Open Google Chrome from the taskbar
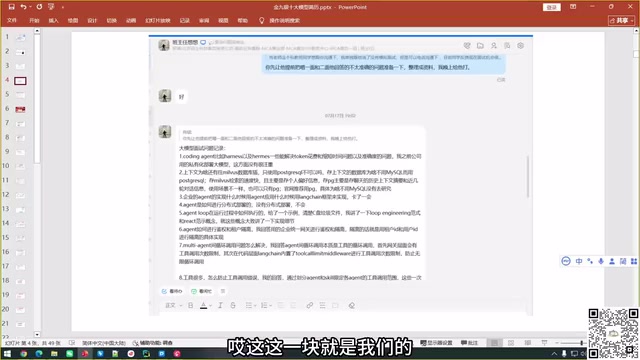This screenshot has height=360, width=640. [x=23, y=353]
